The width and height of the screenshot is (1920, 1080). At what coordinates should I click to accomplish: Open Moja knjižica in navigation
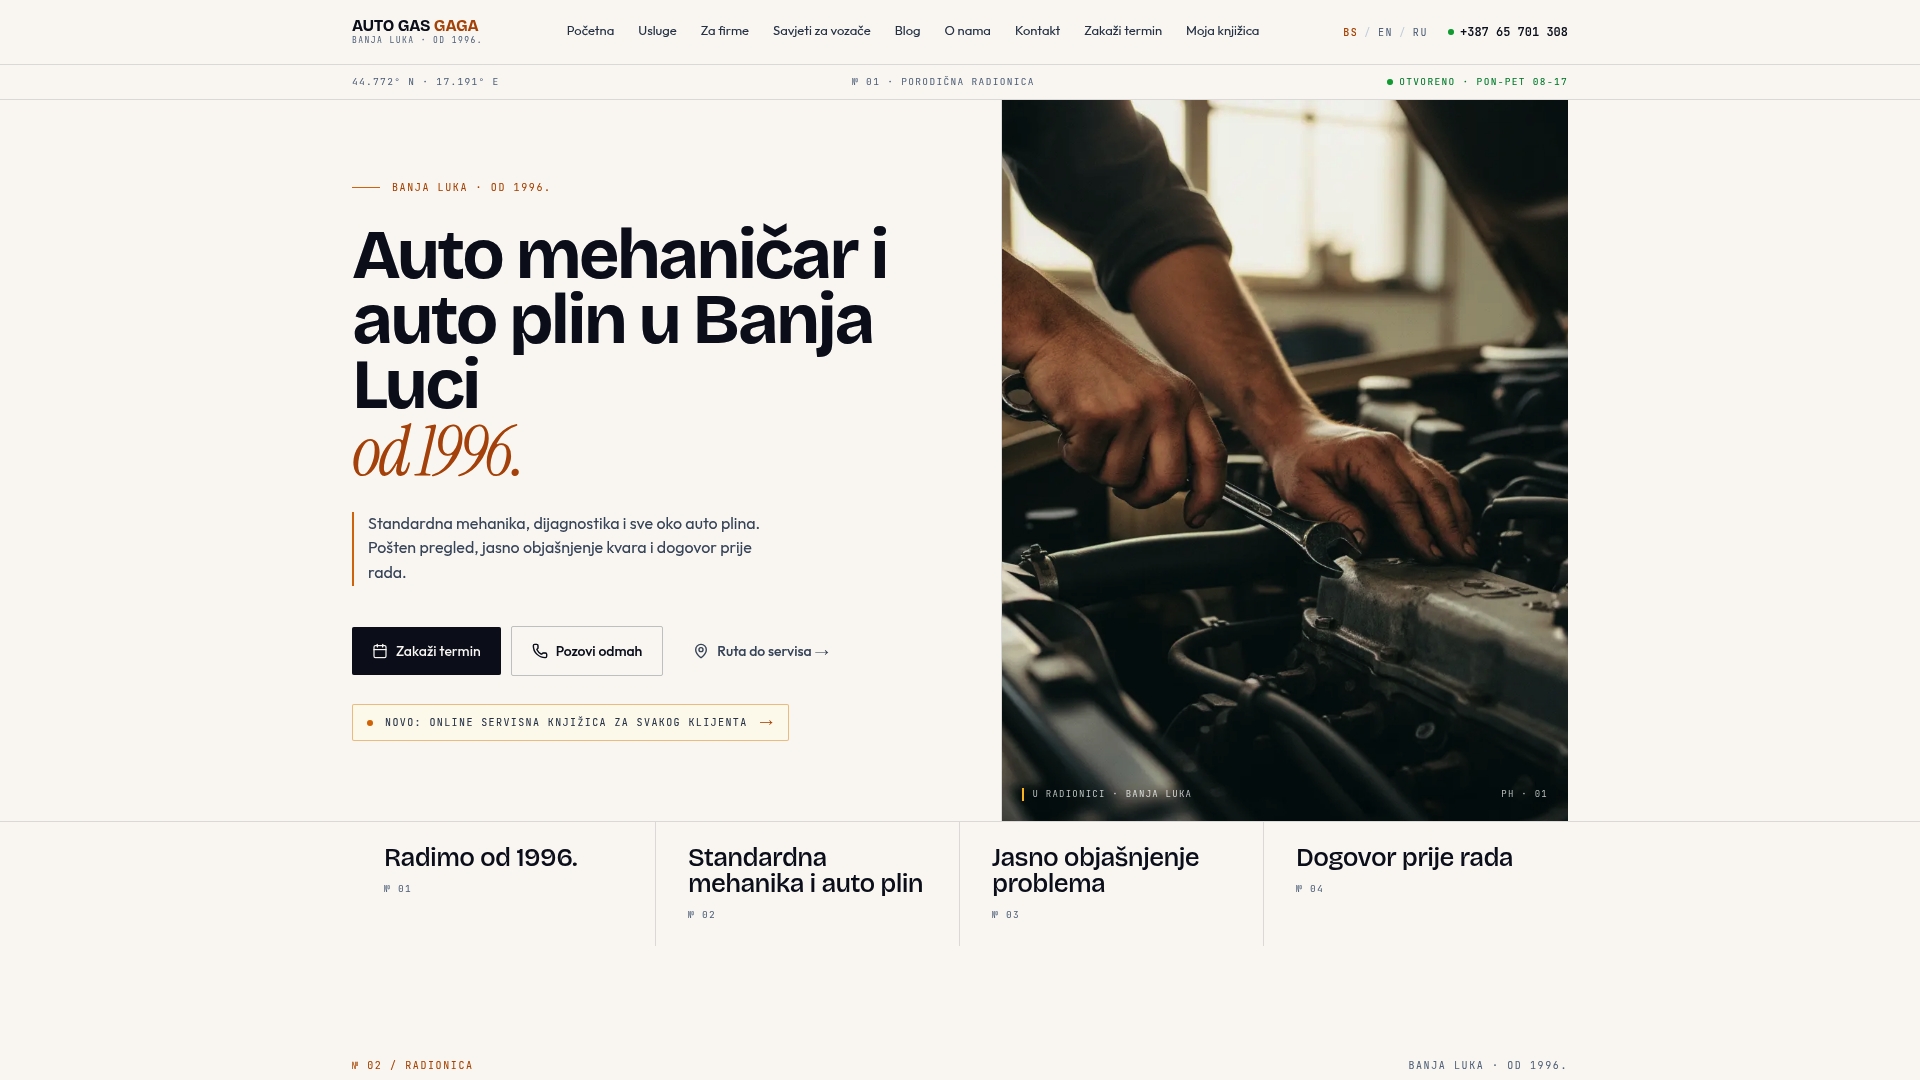tap(1222, 31)
